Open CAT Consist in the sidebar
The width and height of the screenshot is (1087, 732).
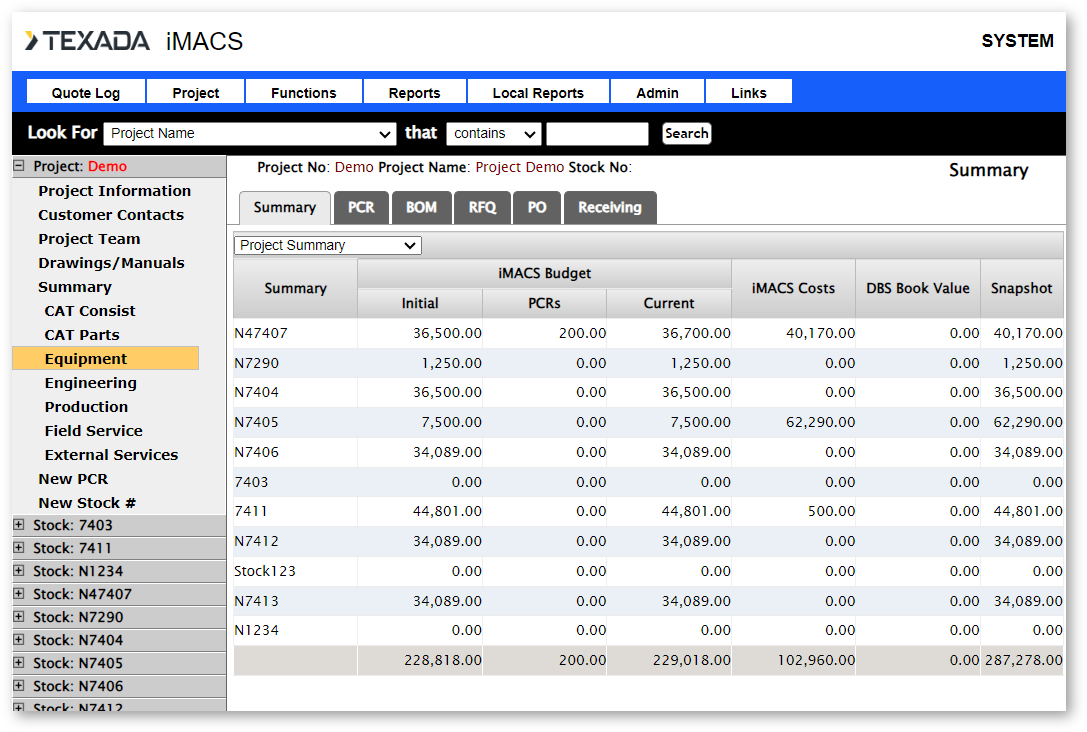90,311
